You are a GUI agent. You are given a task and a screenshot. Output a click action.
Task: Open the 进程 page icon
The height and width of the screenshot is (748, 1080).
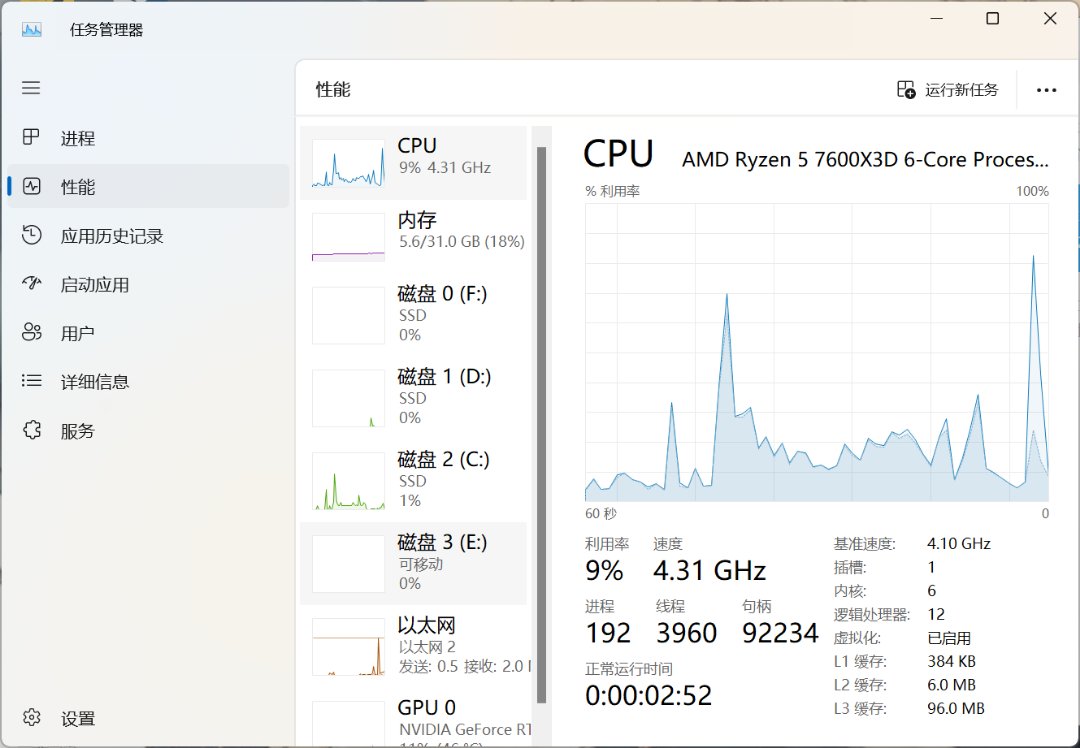(x=31, y=137)
